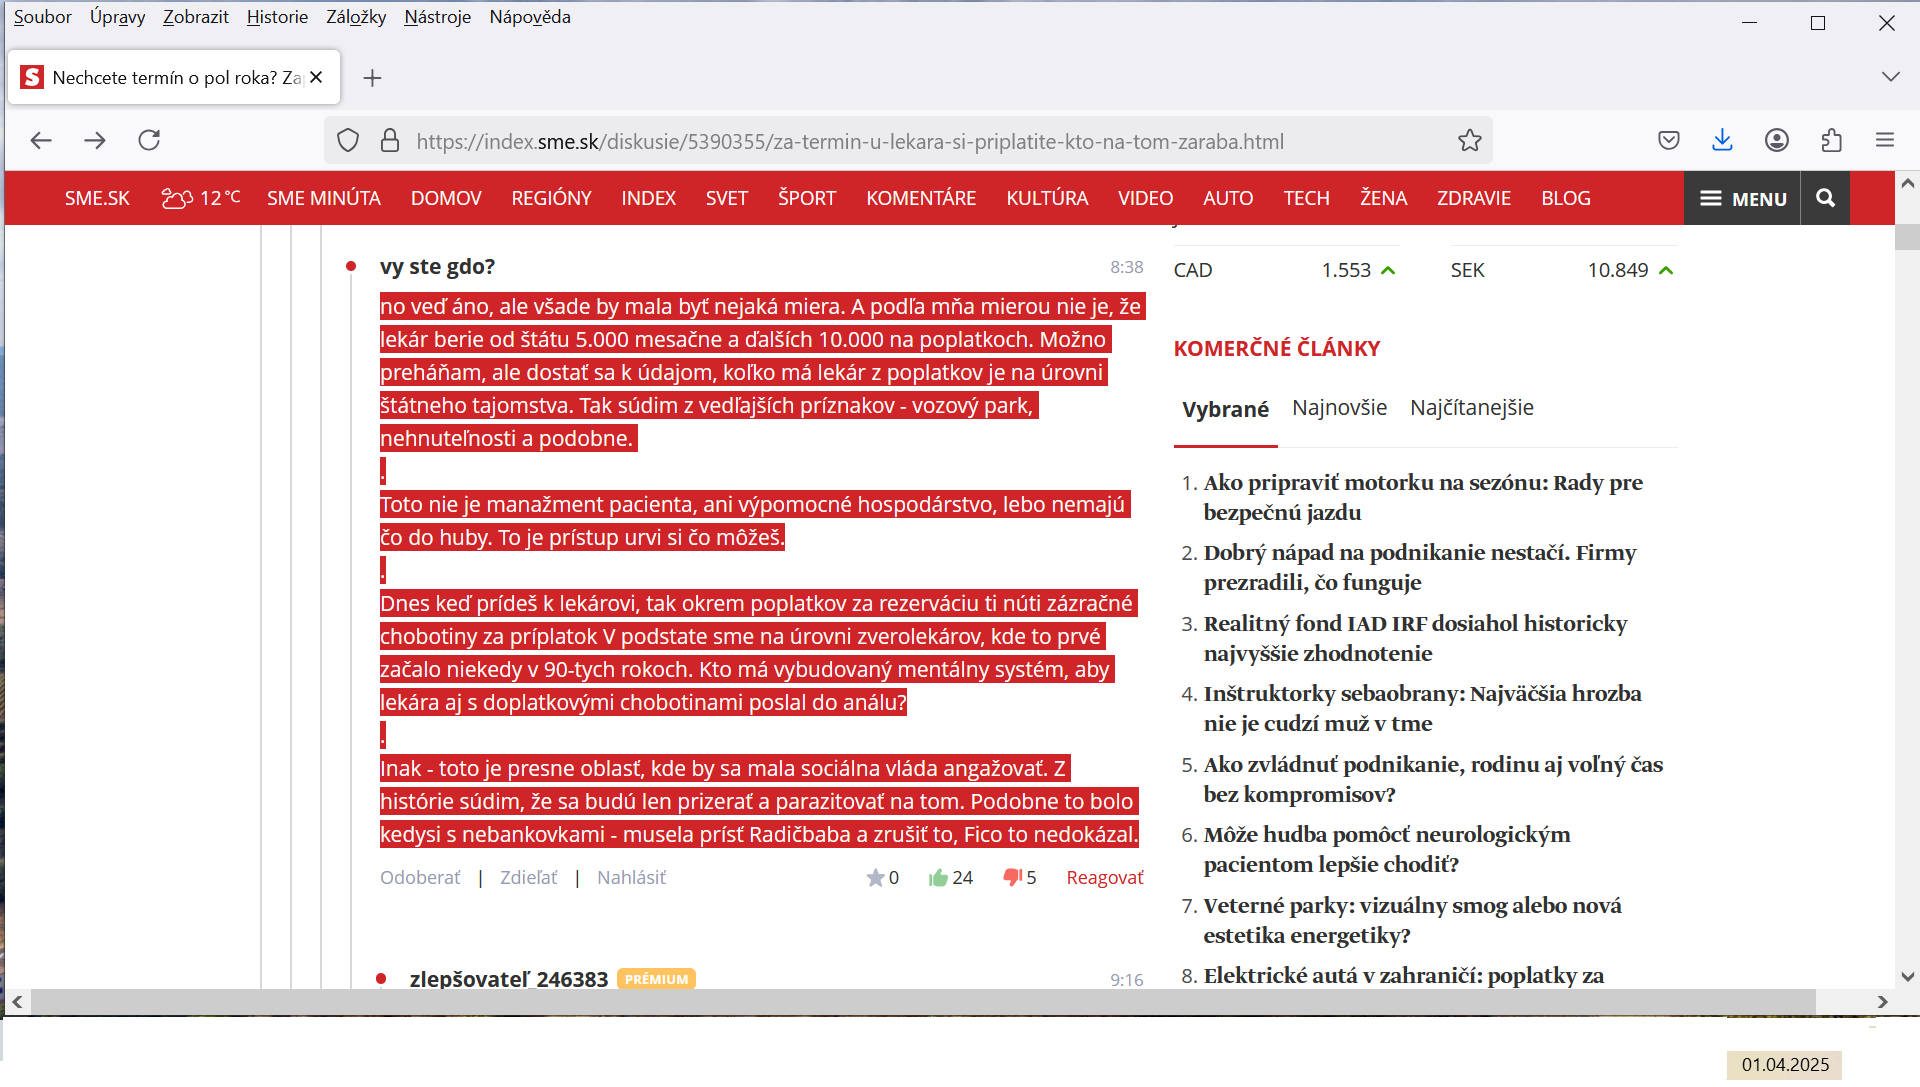Open the TECH section

coord(1306,198)
